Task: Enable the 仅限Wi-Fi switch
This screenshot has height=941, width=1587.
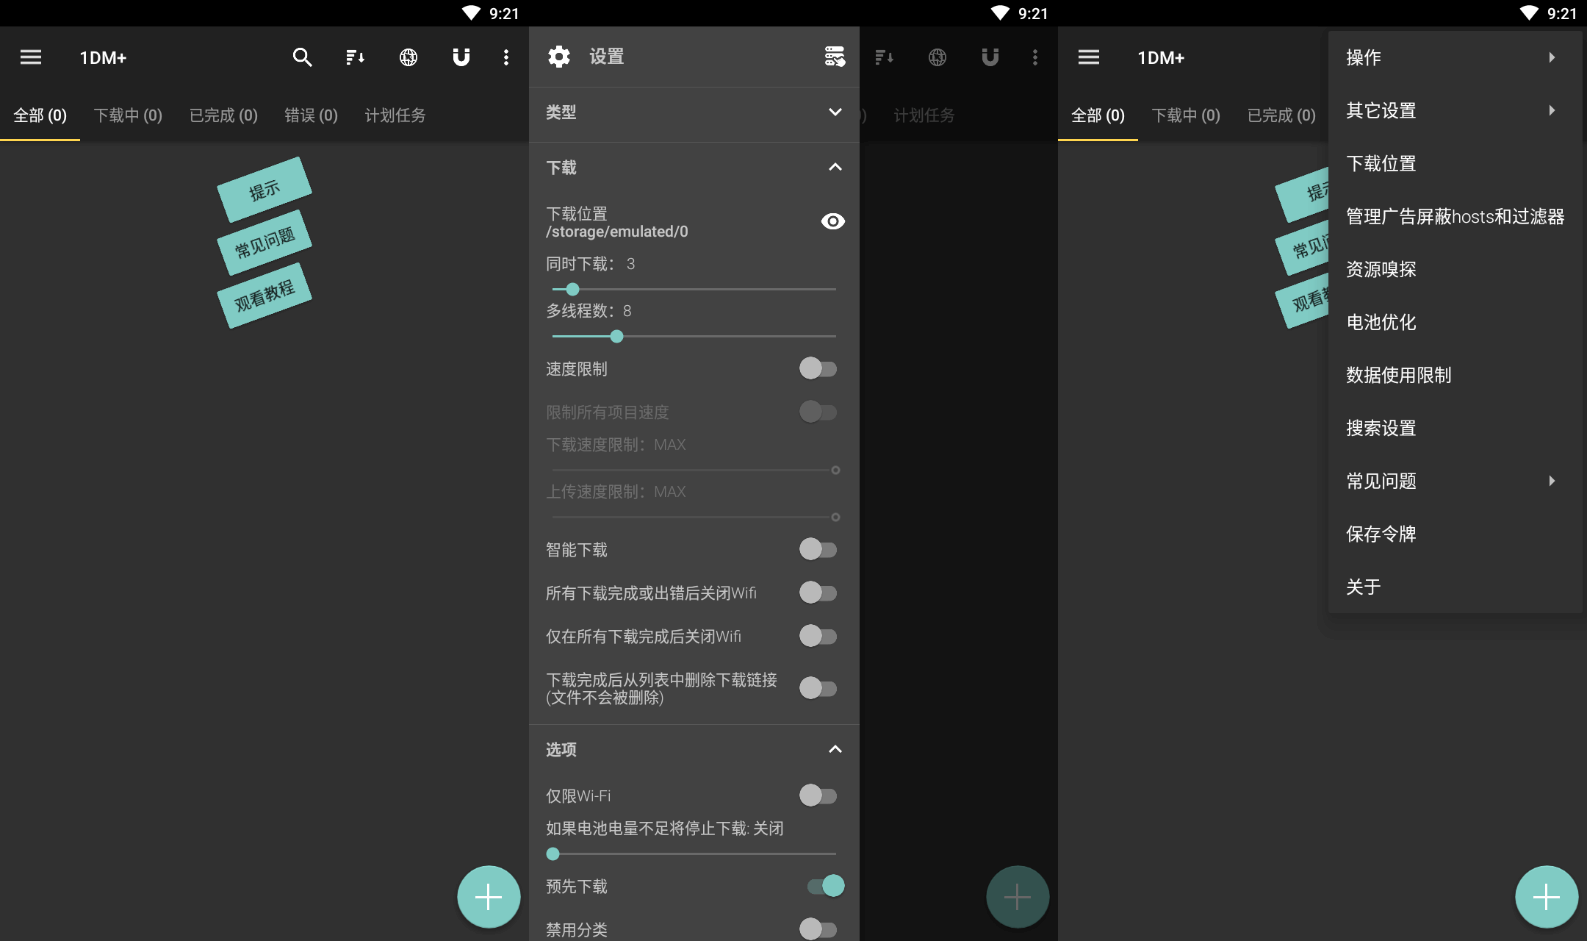Action: (818, 796)
